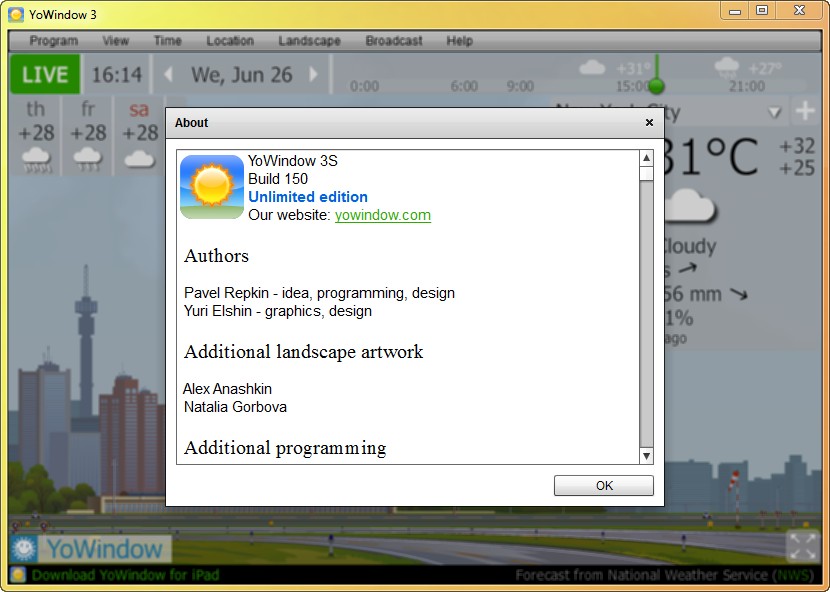Open the Help menu
The width and height of the screenshot is (830, 592).
[x=459, y=41]
